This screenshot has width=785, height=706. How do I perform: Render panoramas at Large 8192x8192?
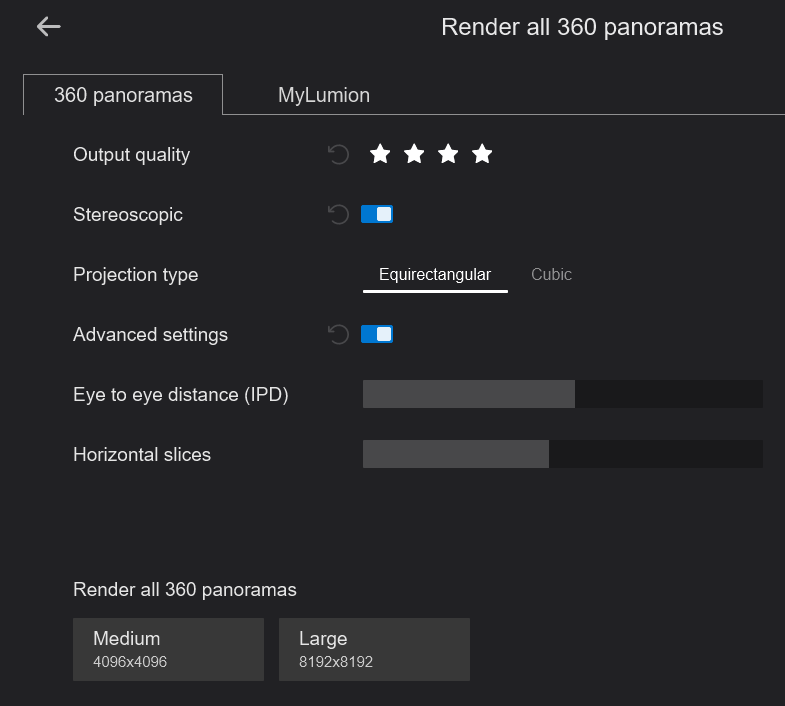click(x=374, y=649)
